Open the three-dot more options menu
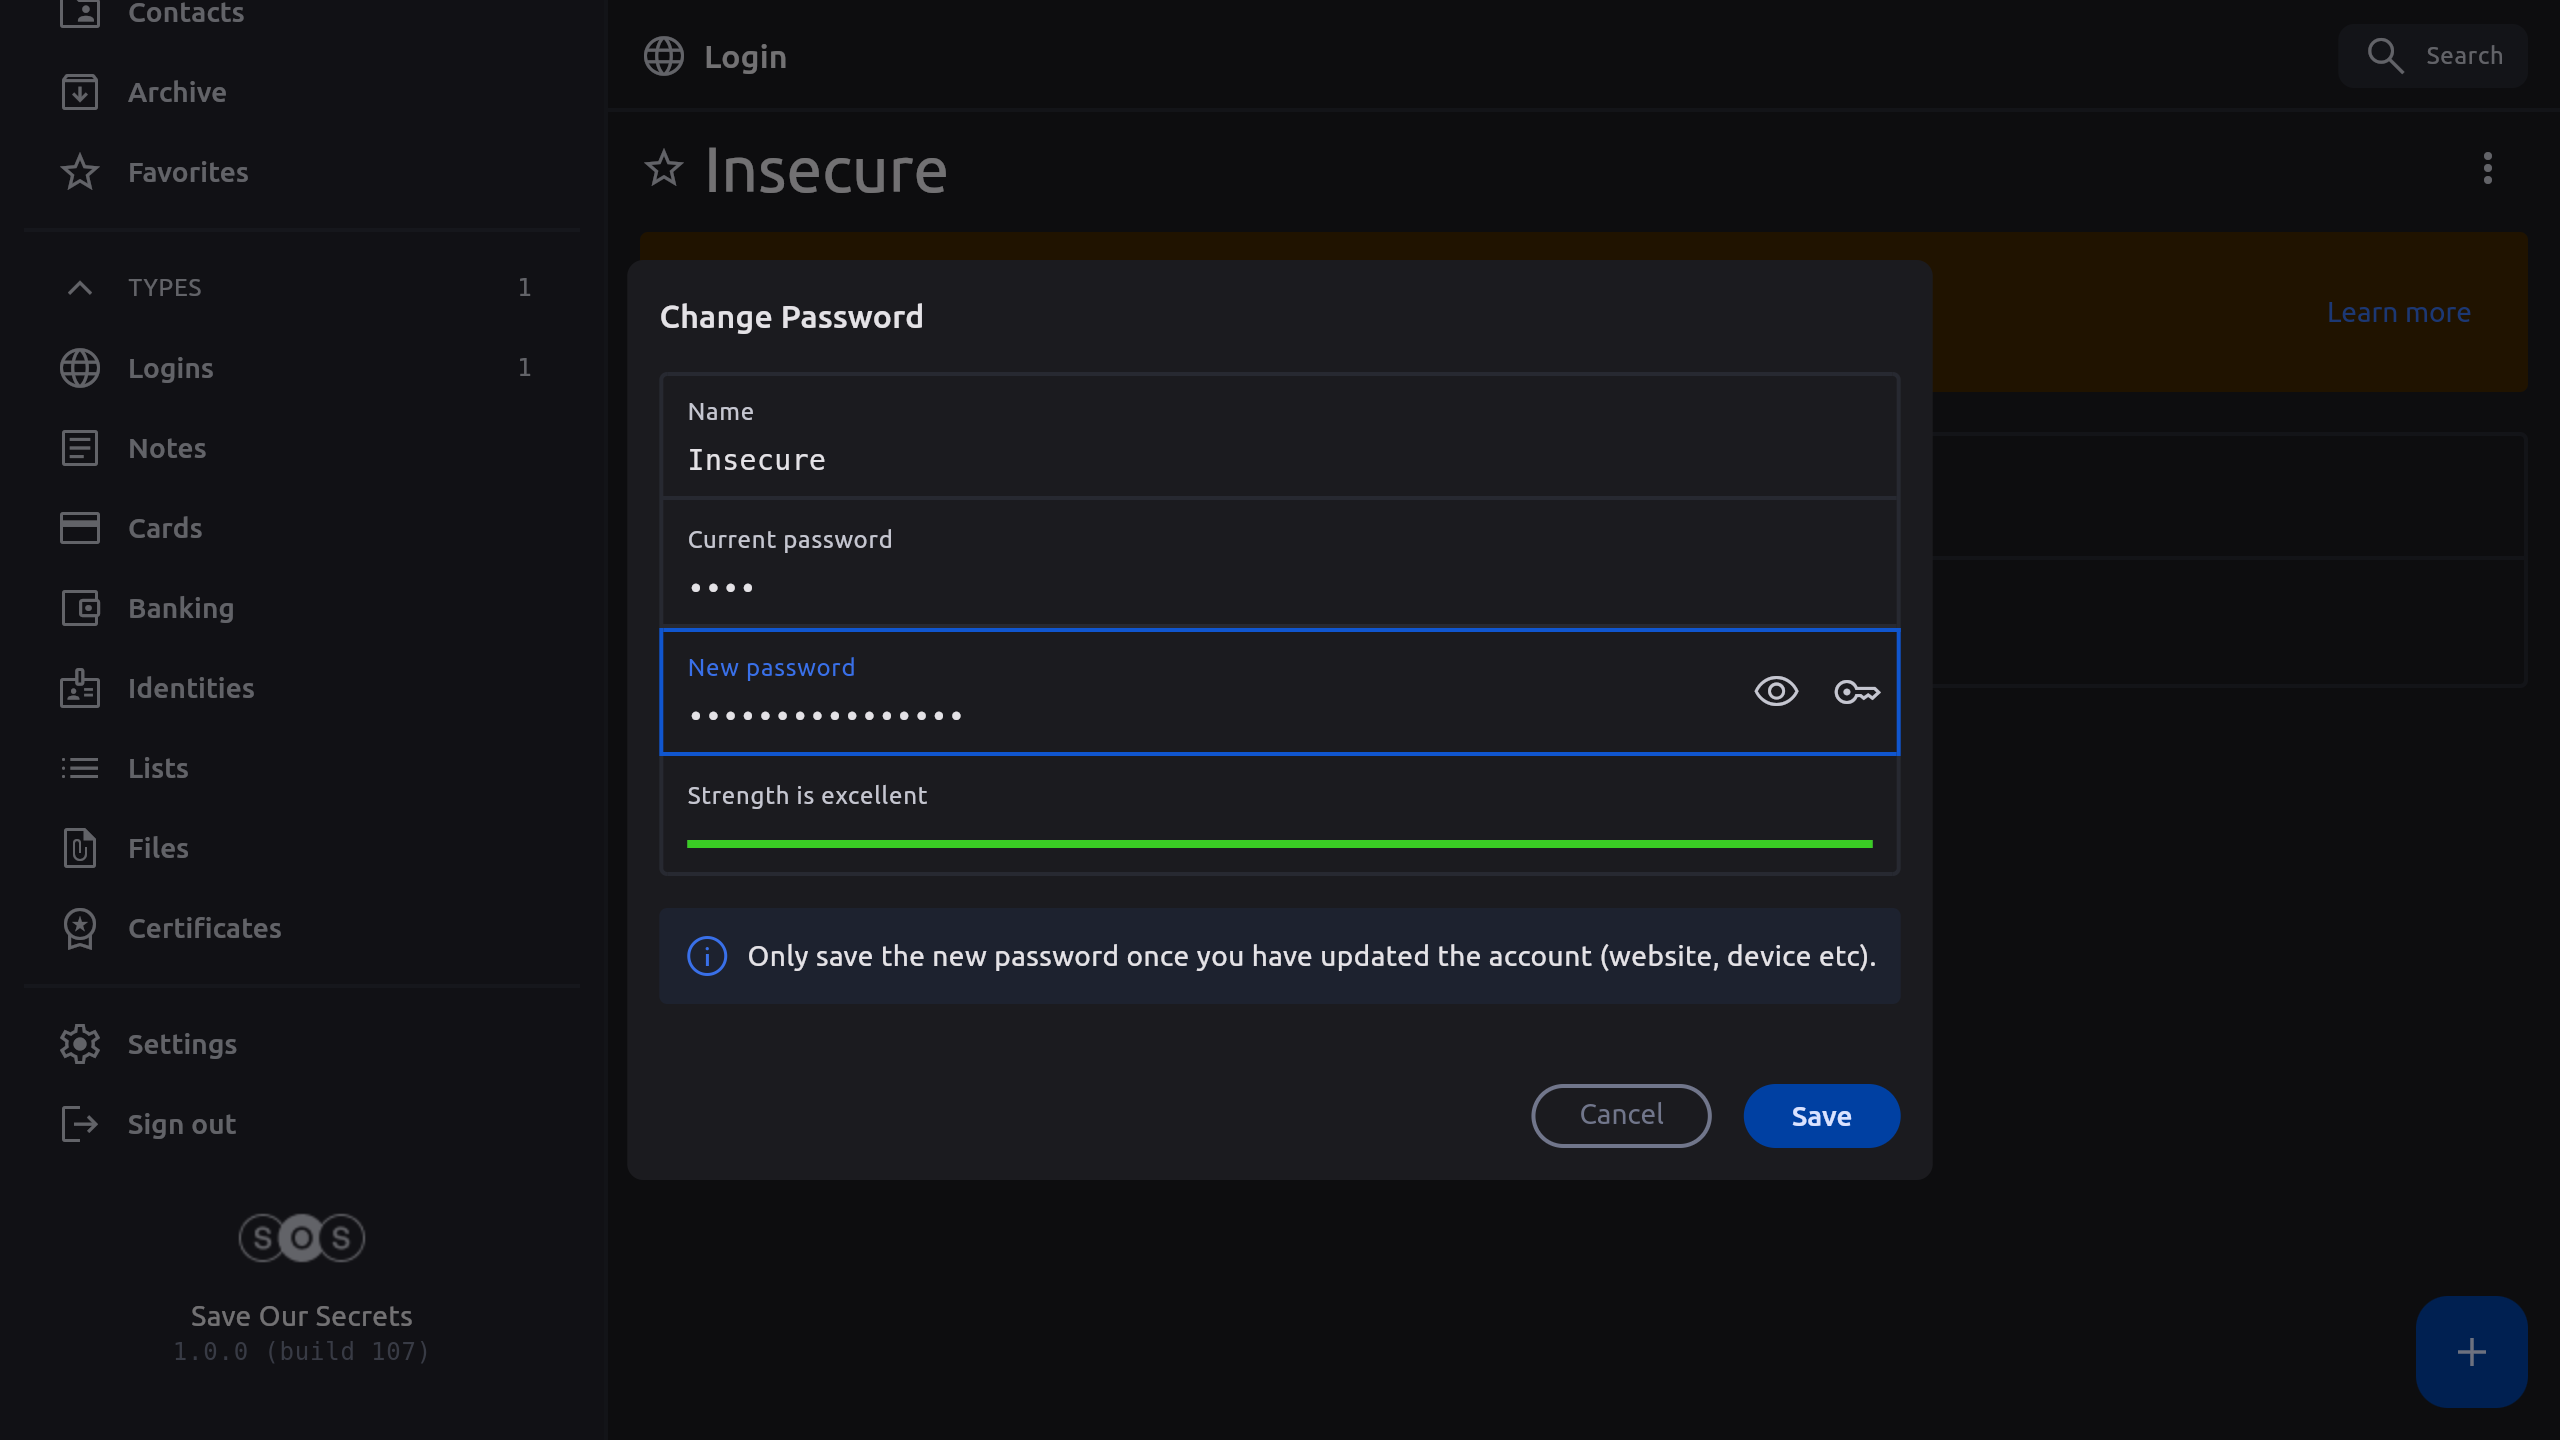The height and width of the screenshot is (1440, 2560). 2487,169
